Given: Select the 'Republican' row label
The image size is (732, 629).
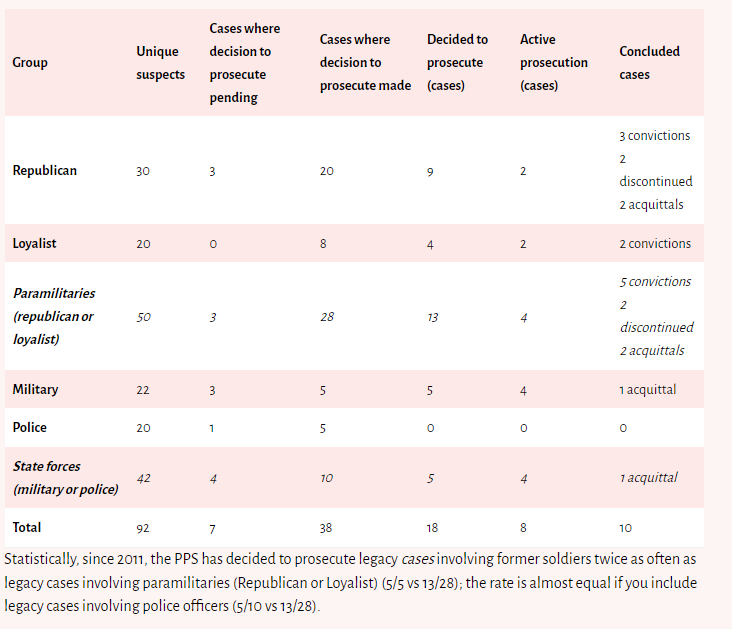Looking at the screenshot, I should (x=45, y=171).
